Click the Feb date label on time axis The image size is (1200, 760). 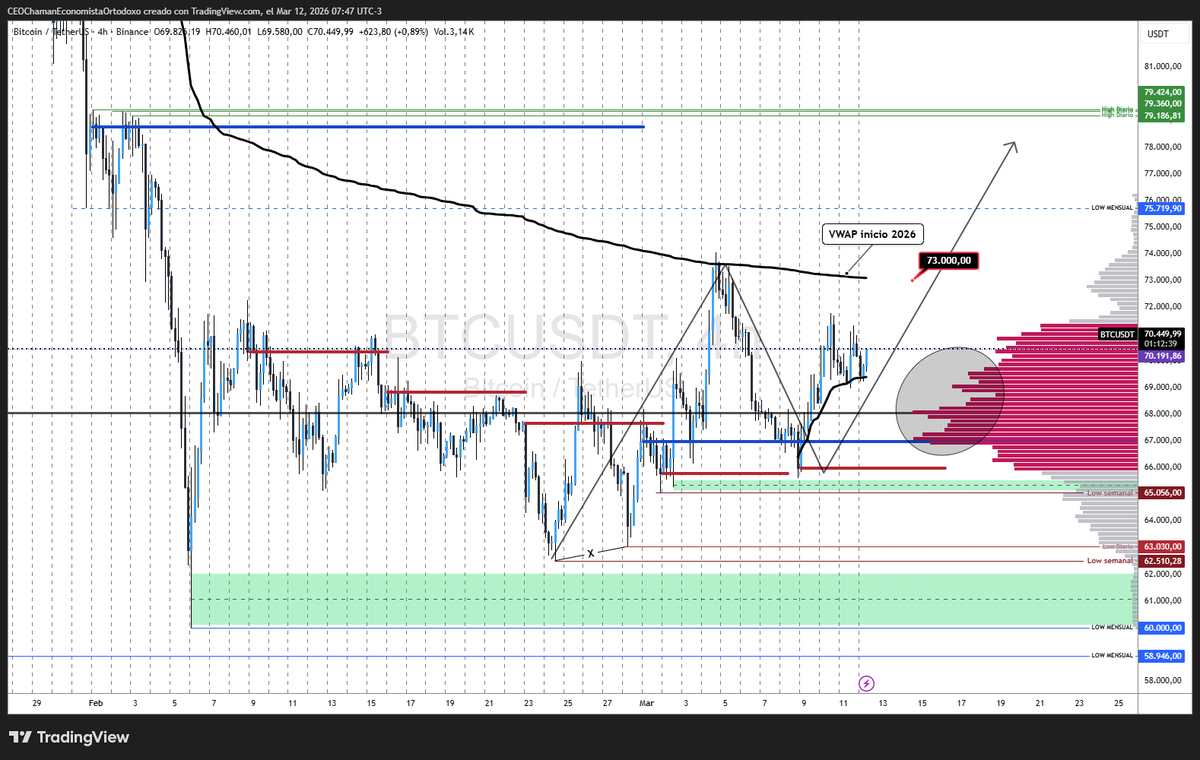pos(96,703)
